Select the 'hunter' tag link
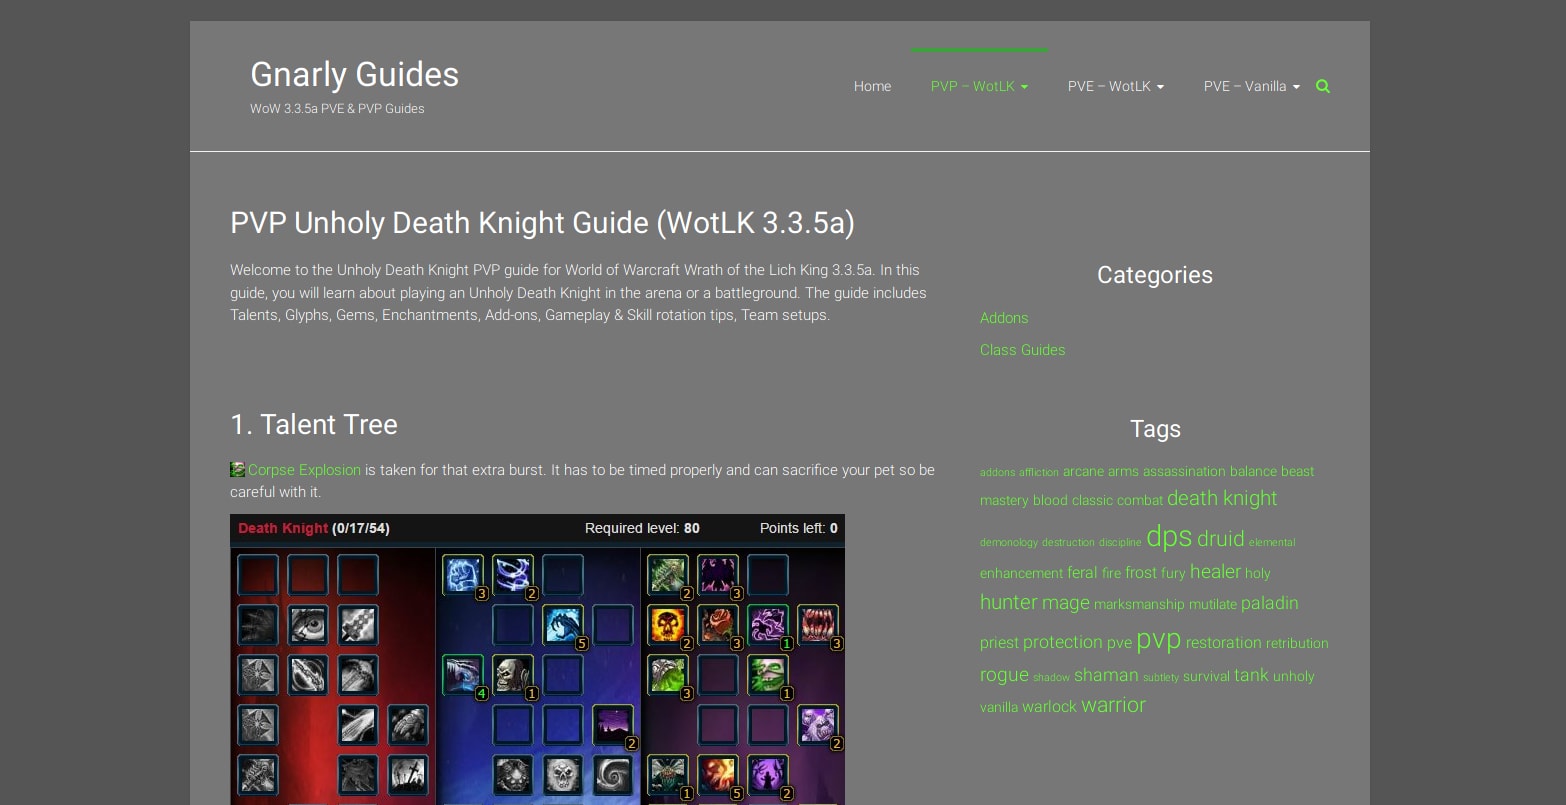This screenshot has height=805, width=1566. click(1009, 602)
